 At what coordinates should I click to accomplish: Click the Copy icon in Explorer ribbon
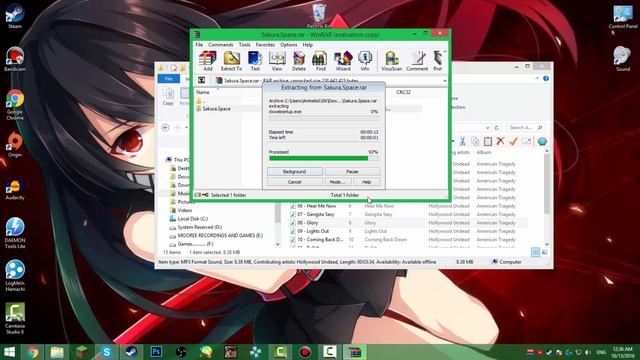tap(168, 96)
